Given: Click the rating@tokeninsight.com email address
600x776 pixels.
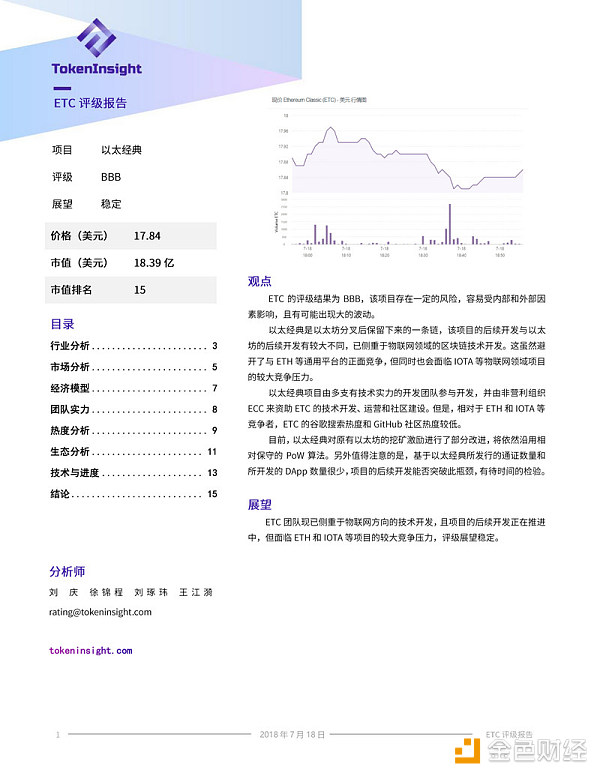Looking at the screenshot, I should [x=100, y=612].
